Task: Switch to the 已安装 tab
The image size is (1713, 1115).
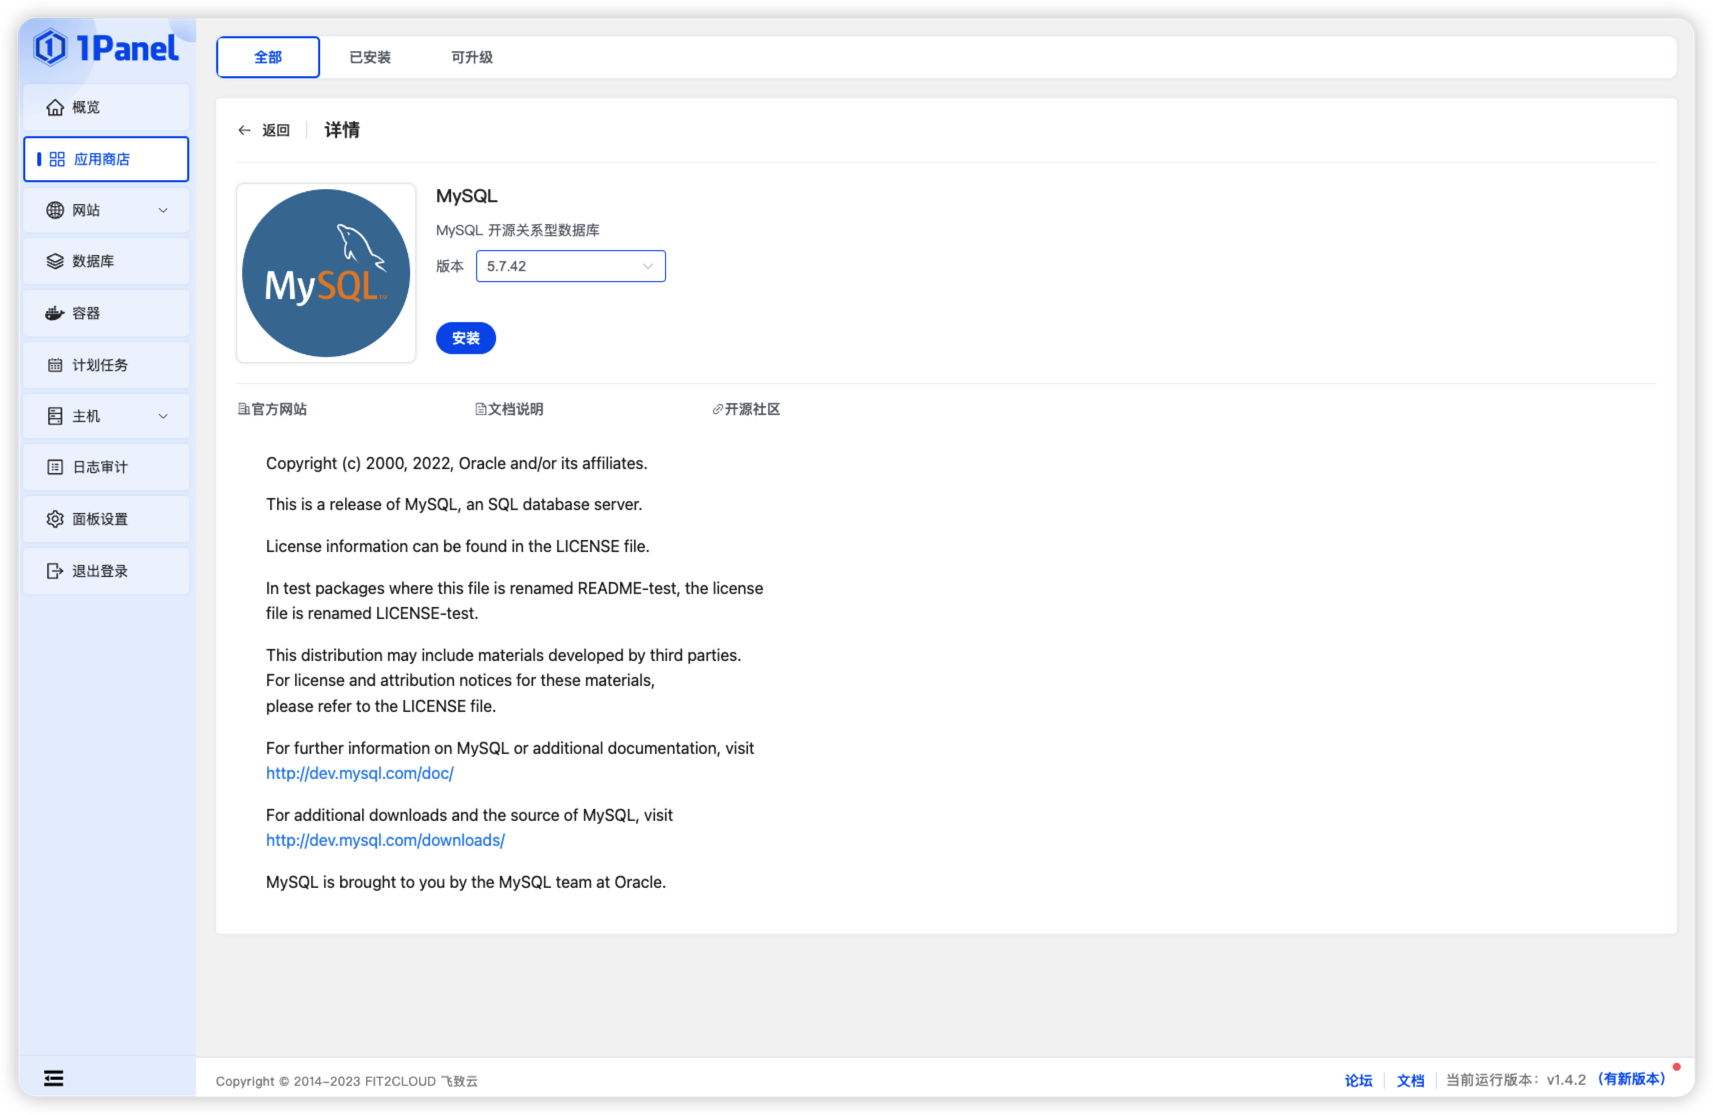Action: pos(370,57)
